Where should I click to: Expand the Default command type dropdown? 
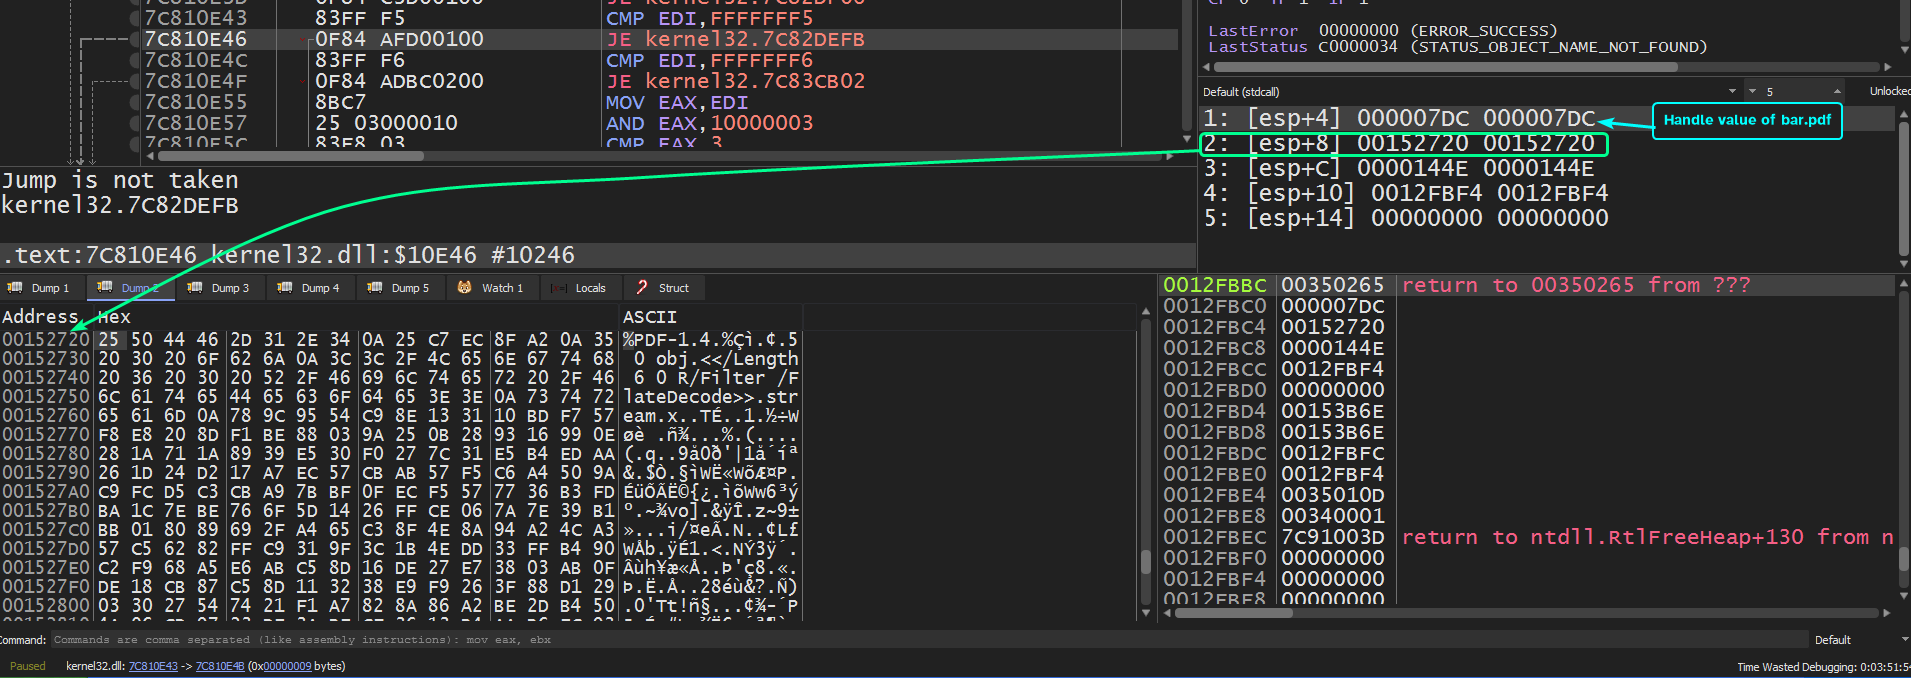click(x=1904, y=640)
